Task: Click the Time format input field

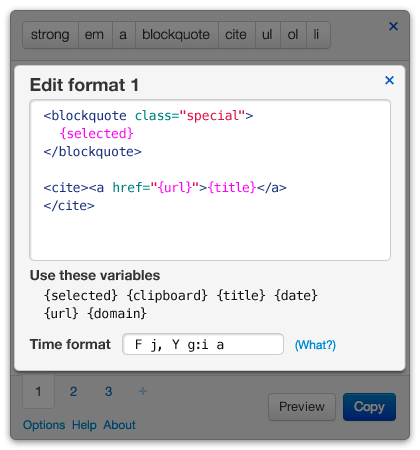Action: [x=203, y=344]
